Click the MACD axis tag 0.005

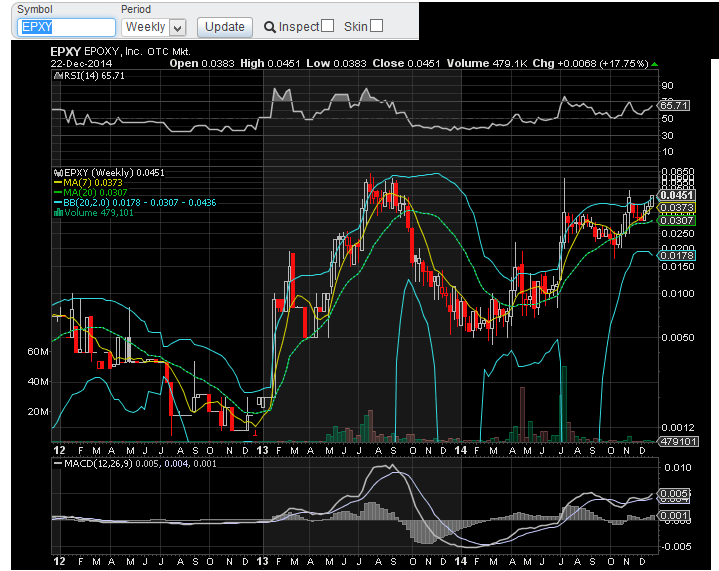tap(674, 494)
